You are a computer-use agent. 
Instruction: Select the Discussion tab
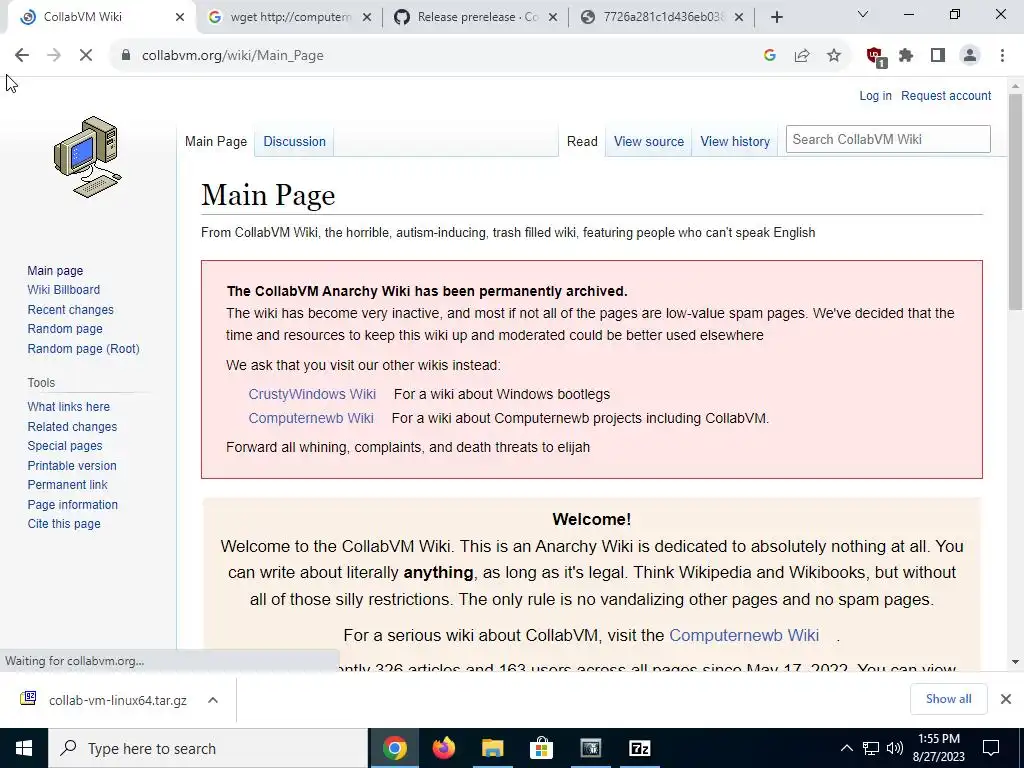(295, 141)
